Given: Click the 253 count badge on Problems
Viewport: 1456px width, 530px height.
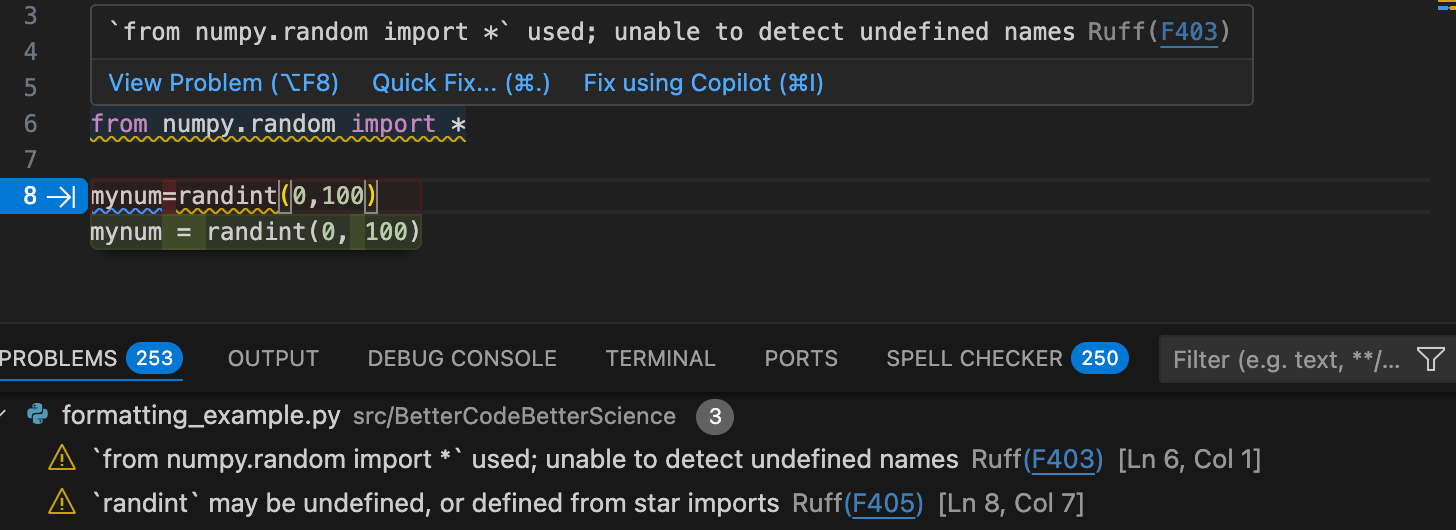Looking at the screenshot, I should coord(154,358).
